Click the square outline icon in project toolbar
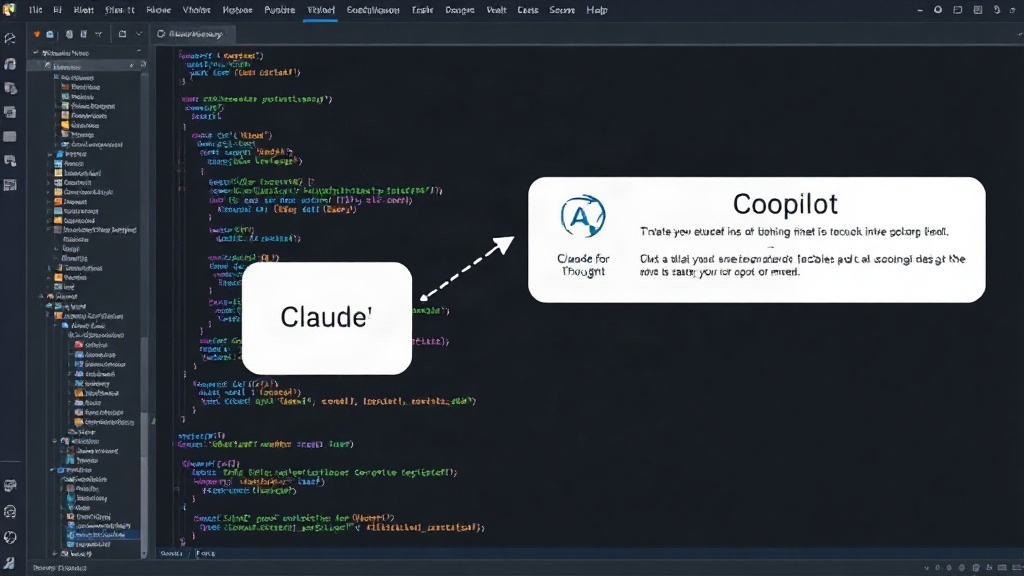The image size is (1024, 576). pos(122,34)
